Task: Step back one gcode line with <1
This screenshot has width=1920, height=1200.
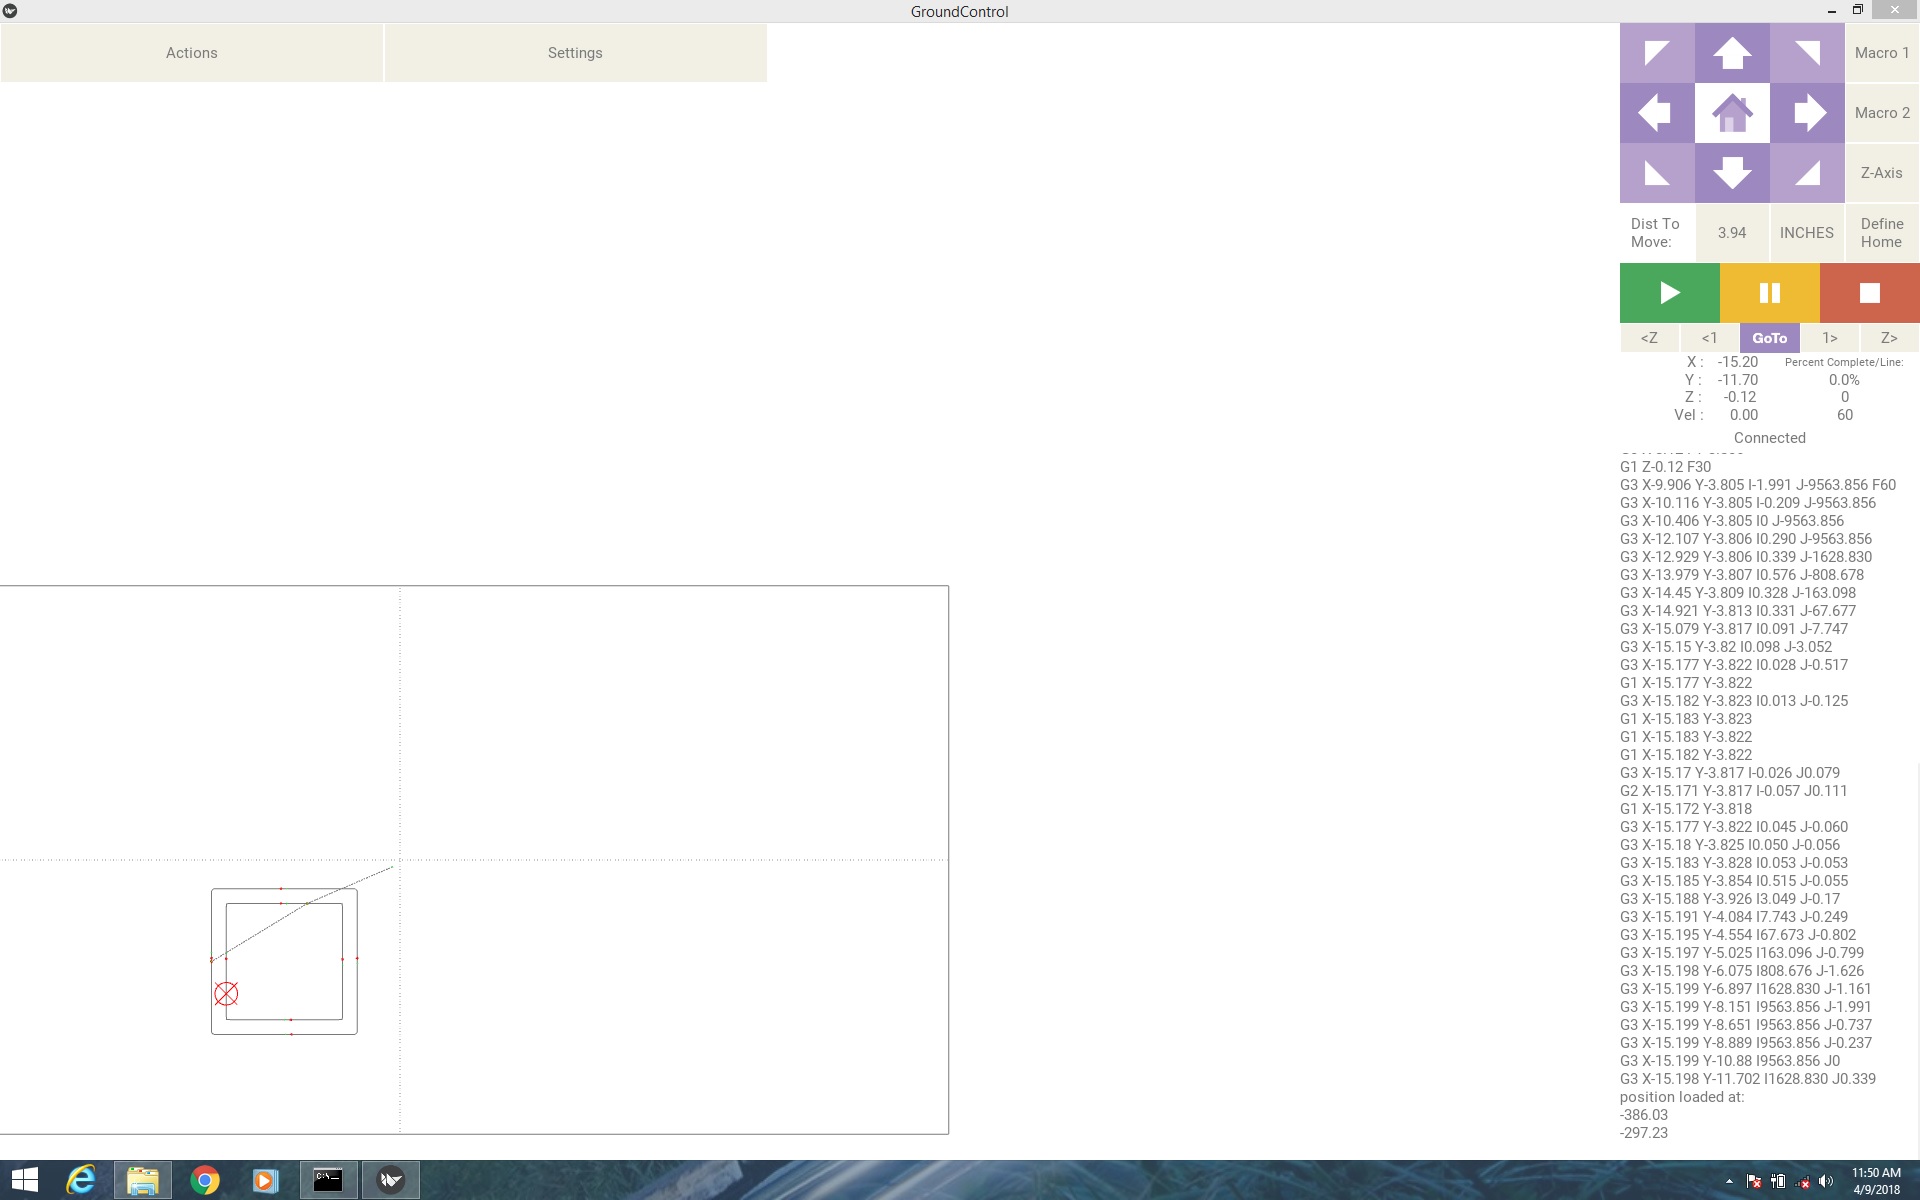Action: click(x=1709, y=338)
